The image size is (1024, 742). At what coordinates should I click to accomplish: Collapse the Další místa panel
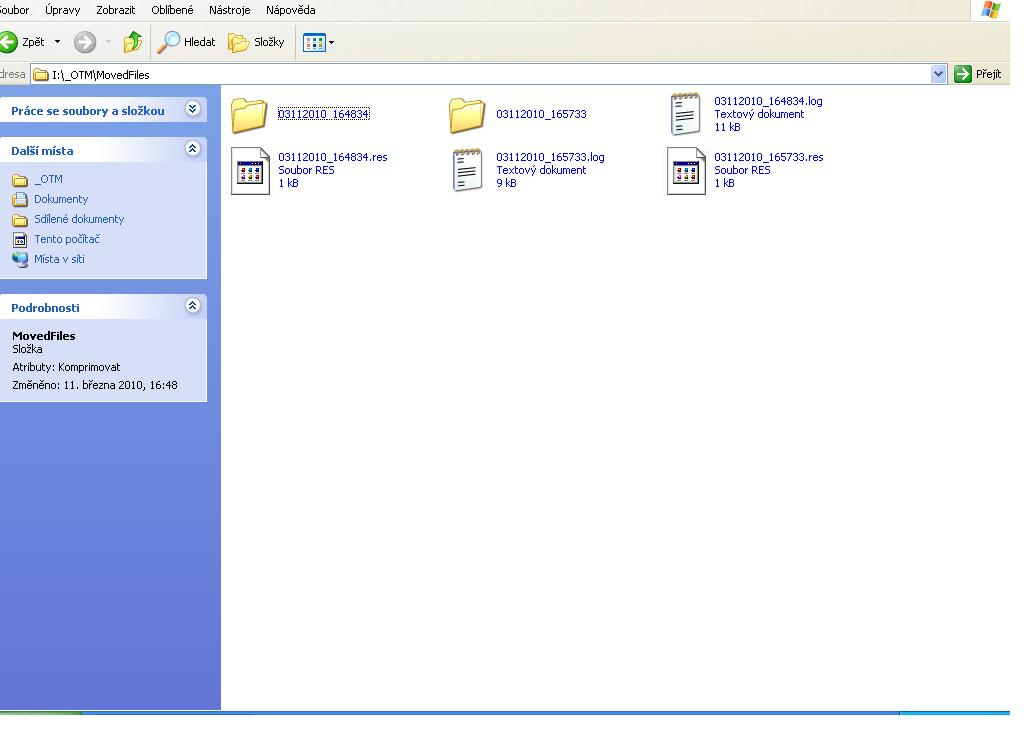[192, 149]
